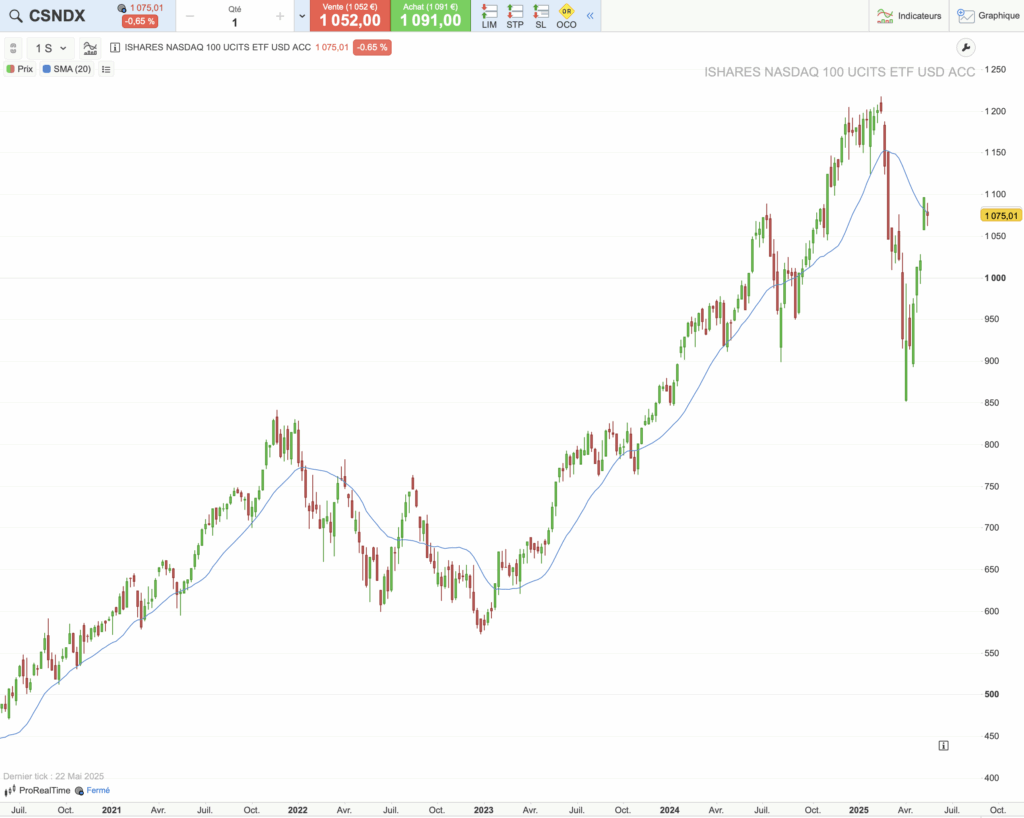This screenshot has height=818, width=1024.
Task: Click the clock icon beside Fermé
Action: [79, 791]
